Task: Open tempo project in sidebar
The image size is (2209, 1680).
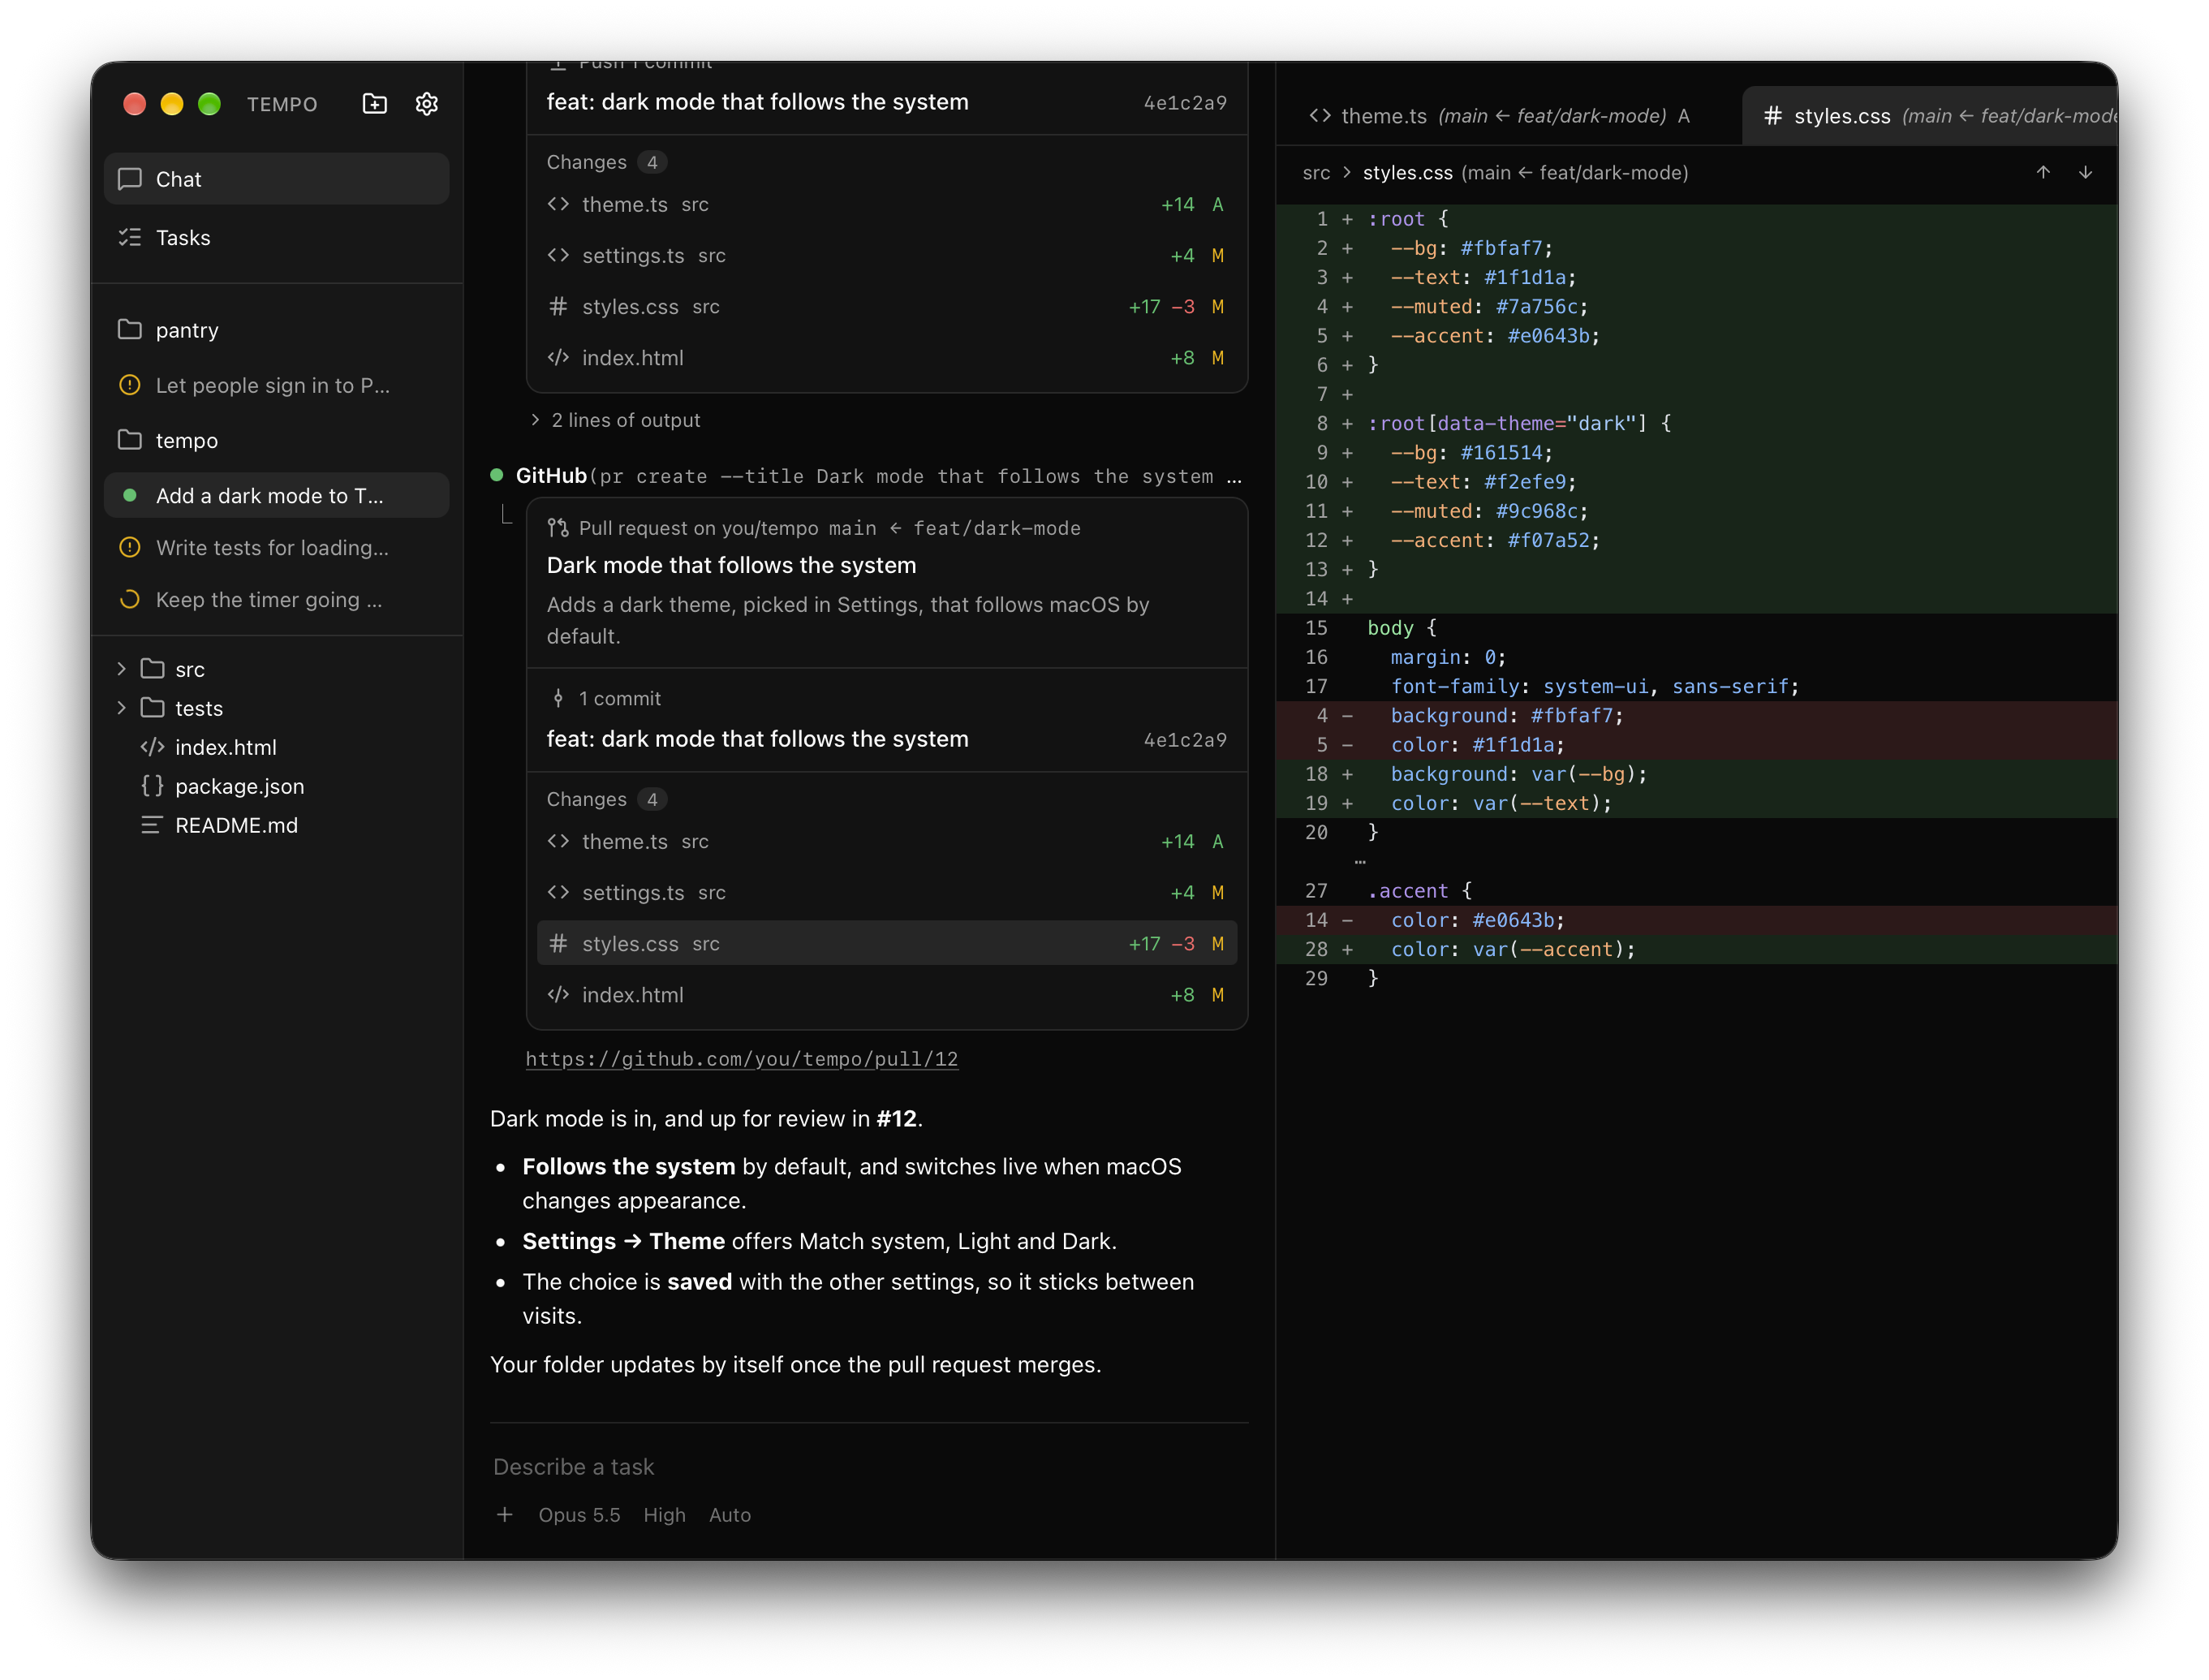Action: [277, 440]
